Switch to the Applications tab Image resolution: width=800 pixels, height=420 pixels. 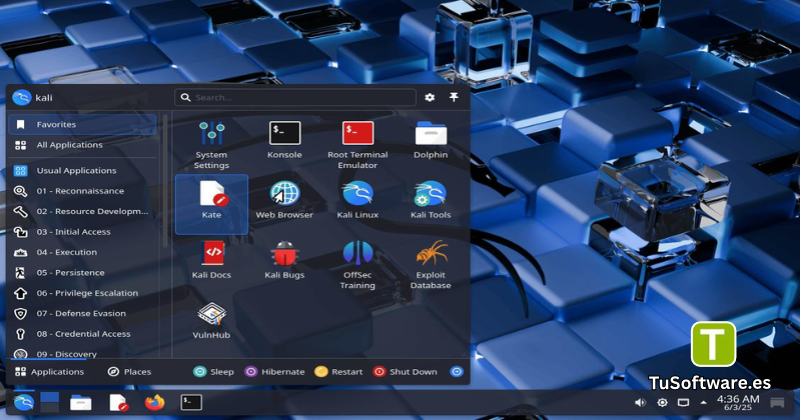tap(49, 372)
